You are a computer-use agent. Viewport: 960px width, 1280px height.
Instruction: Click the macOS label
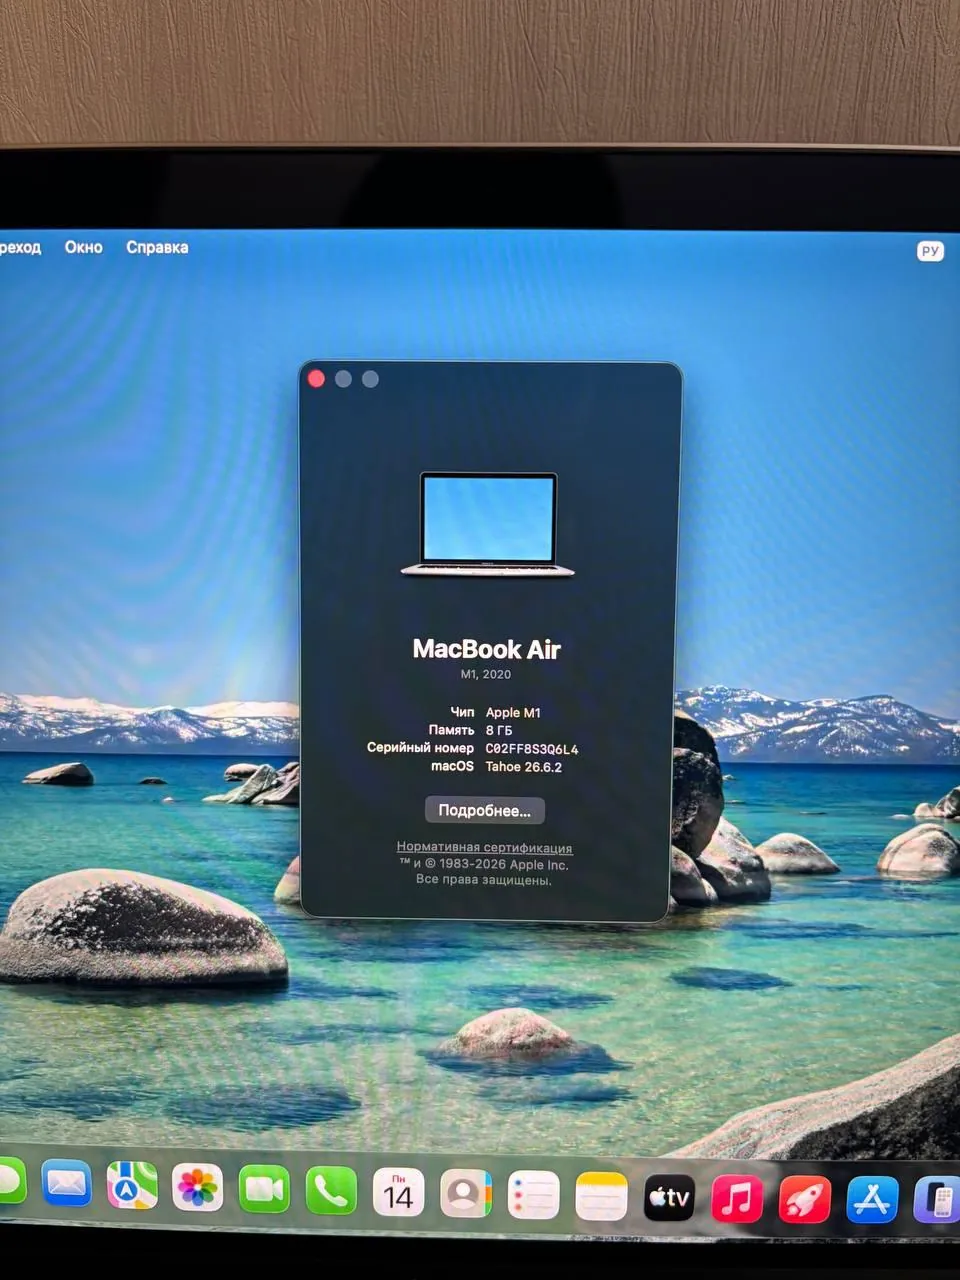point(453,766)
